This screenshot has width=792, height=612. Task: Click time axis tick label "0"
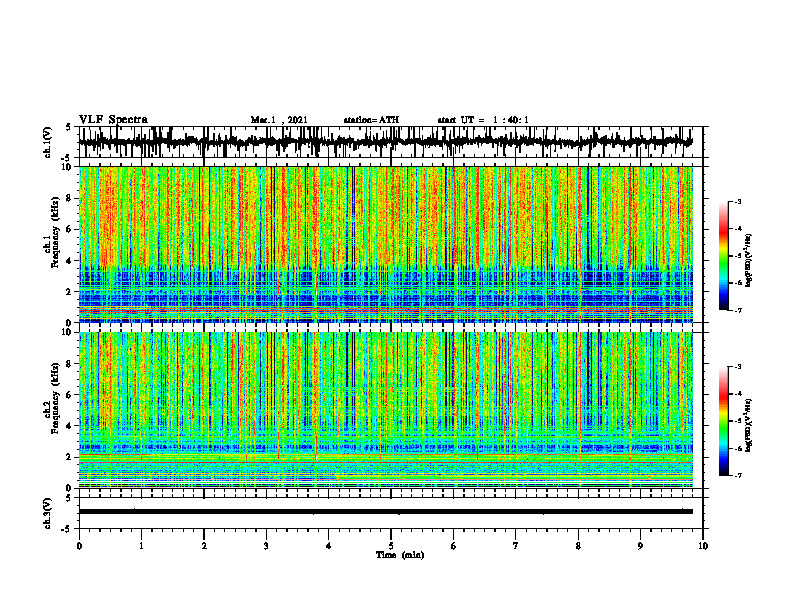pos(79,546)
